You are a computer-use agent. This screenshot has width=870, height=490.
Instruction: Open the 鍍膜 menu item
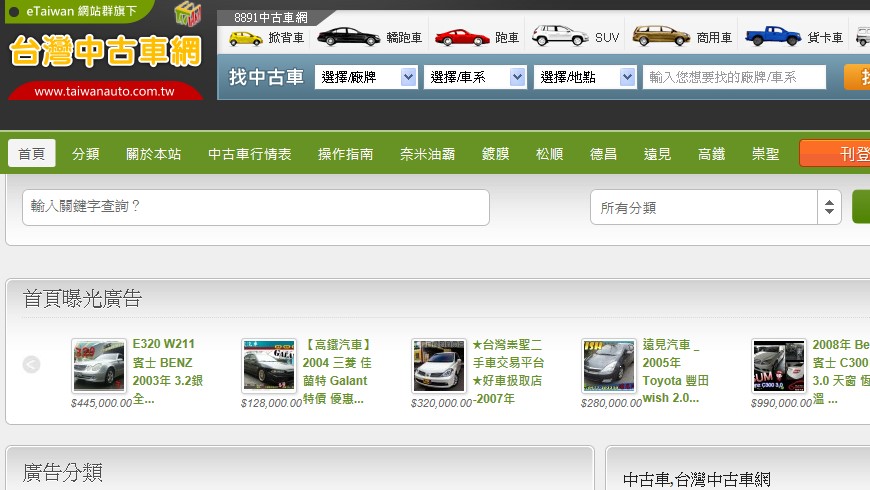(x=495, y=154)
